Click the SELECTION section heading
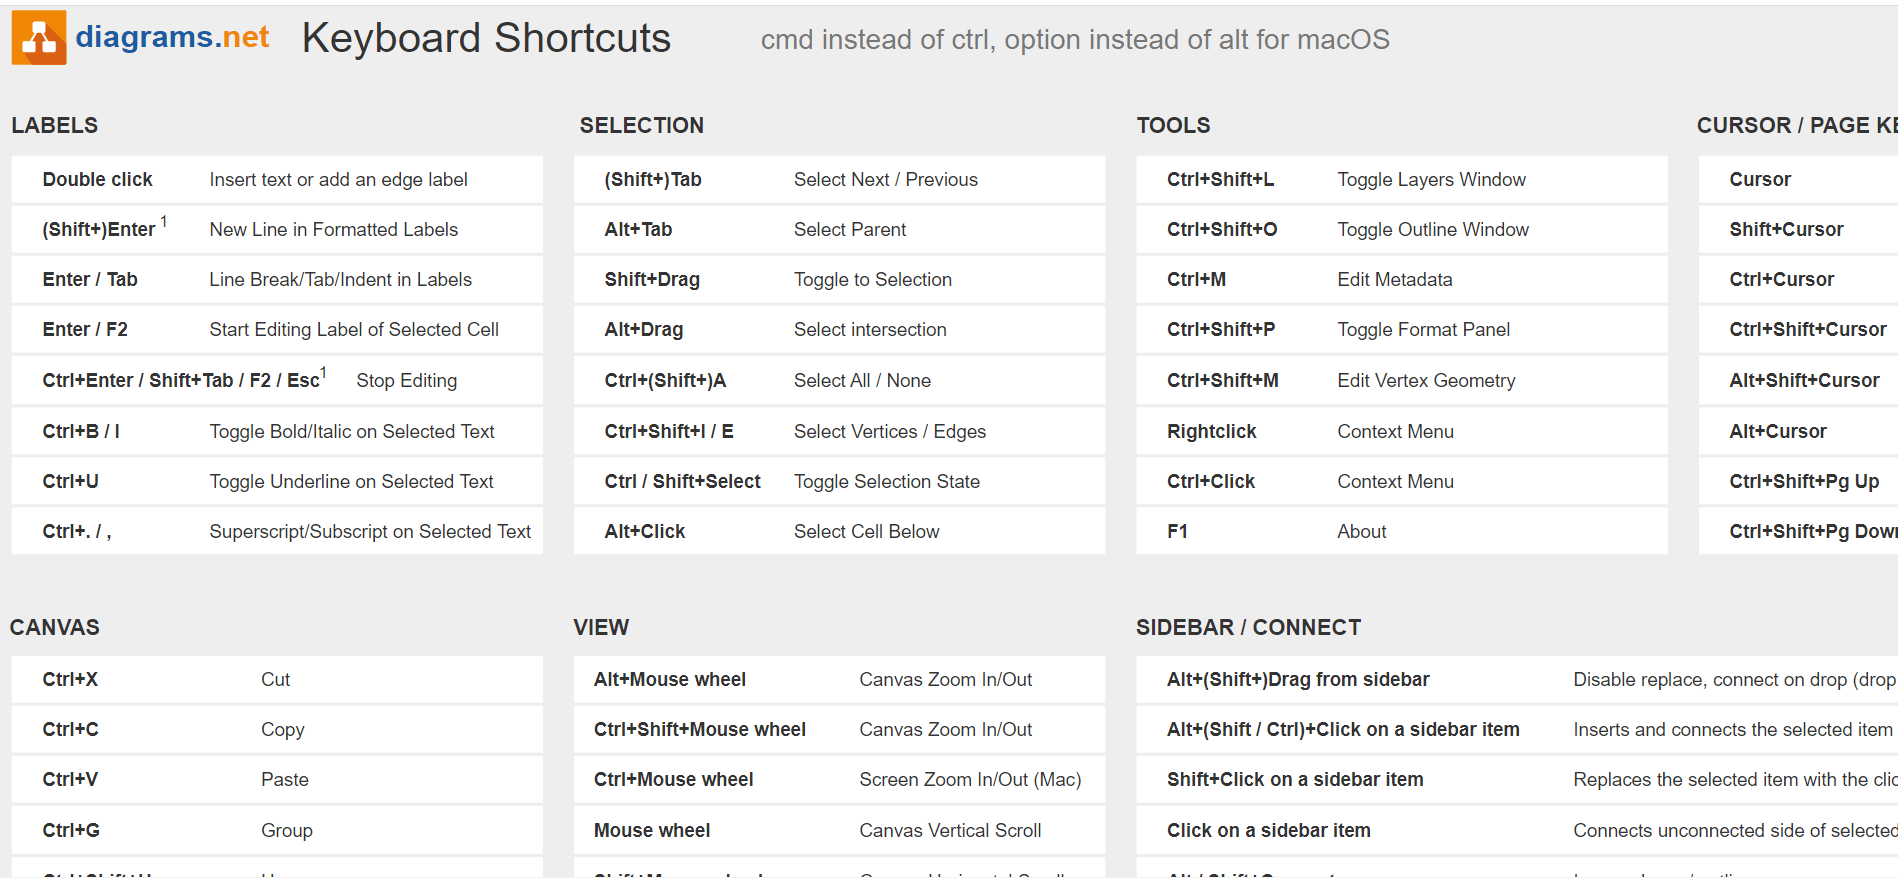1898x878 pixels. (x=641, y=126)
